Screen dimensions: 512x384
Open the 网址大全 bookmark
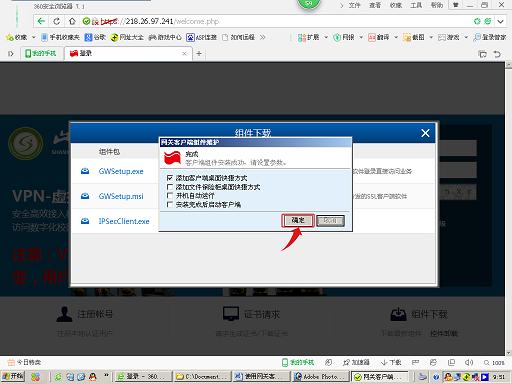pos(127,37)
